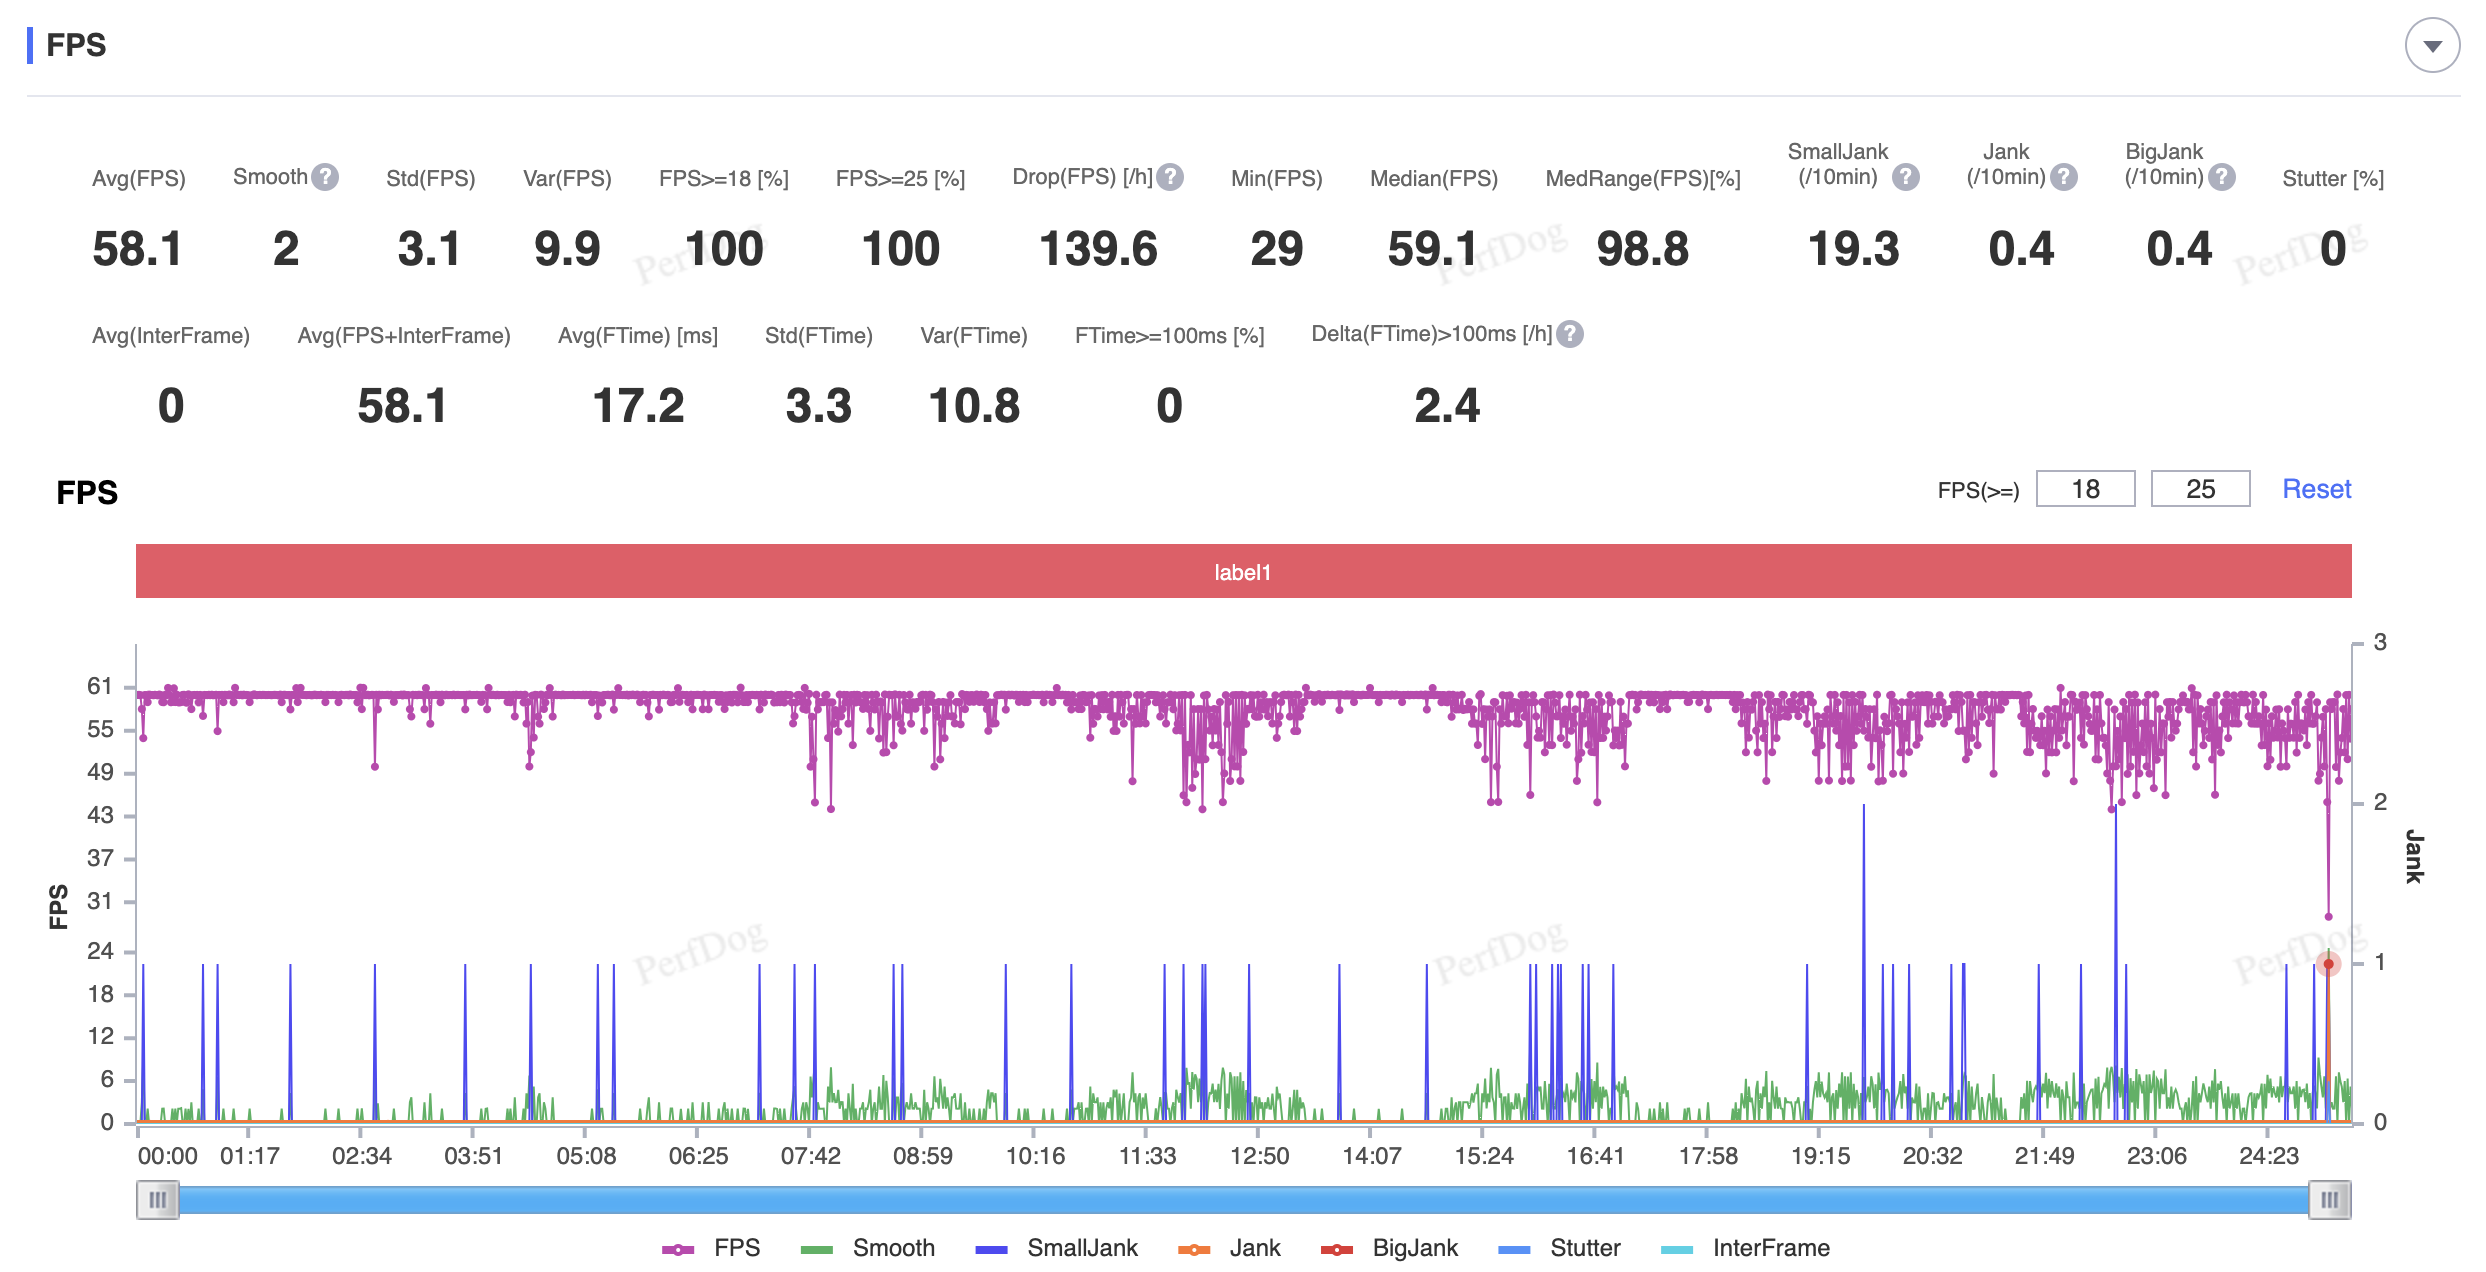Select the red label1 bar above chart
Image resolution: width=2486 pixels, height=1272 pixels.
click(x=1243, y=572)
